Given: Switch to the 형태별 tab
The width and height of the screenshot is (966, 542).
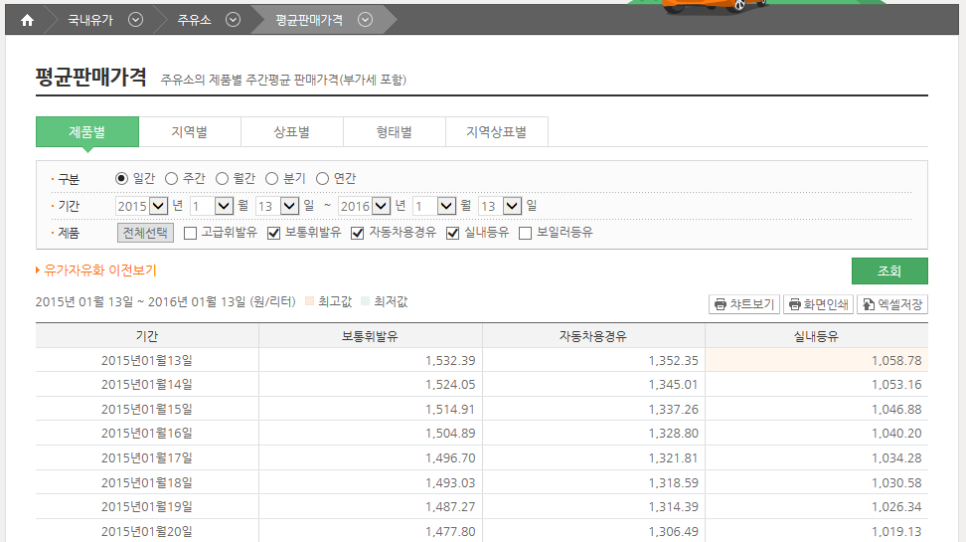Looking at the screenshot, I should (x=394, y=132).
